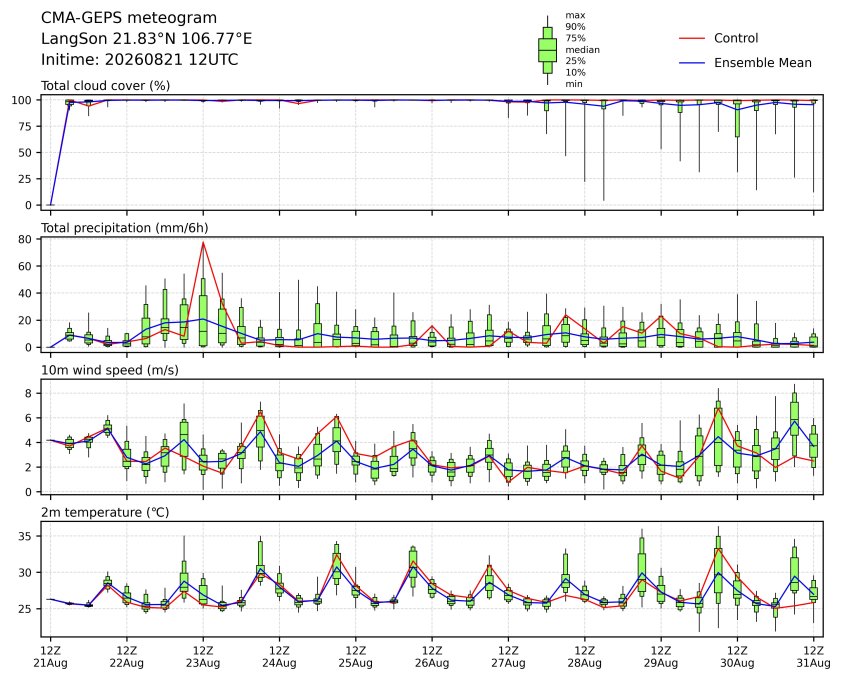Click the '12Z 28Aug' x-axis label
The width and height of the screenshot is (842, 680).
tap(584, 657)
